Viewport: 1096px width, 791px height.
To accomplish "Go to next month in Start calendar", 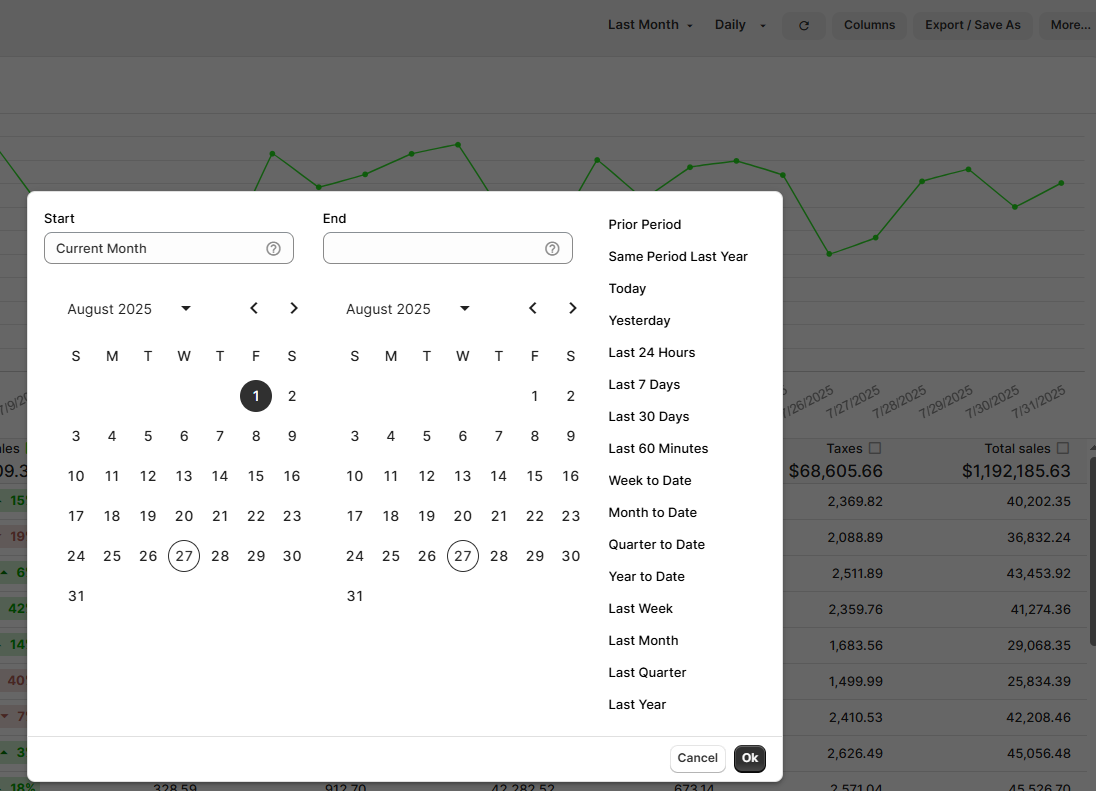I will coord(294,308).
